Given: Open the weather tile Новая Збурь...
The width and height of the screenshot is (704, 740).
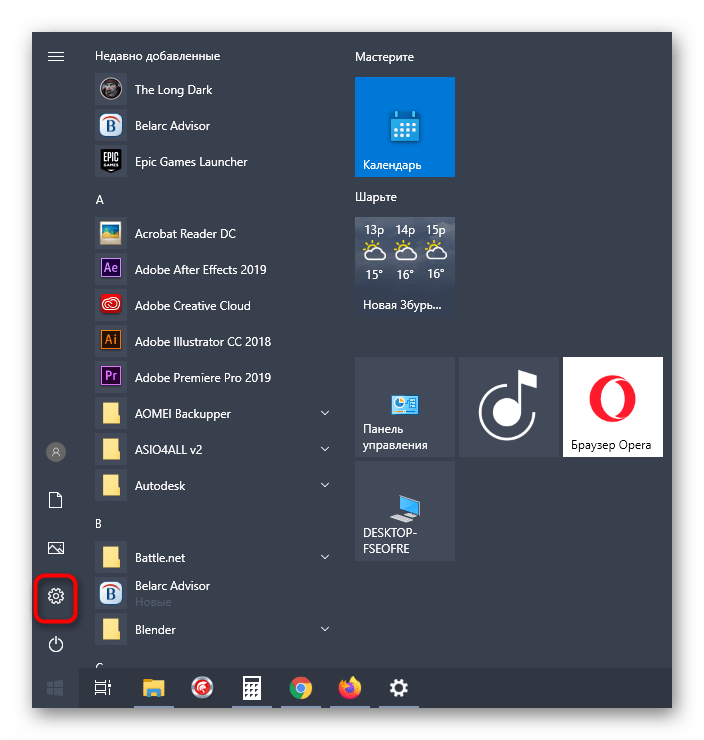Looking at the screenshot, I should [x=405, y=267].
